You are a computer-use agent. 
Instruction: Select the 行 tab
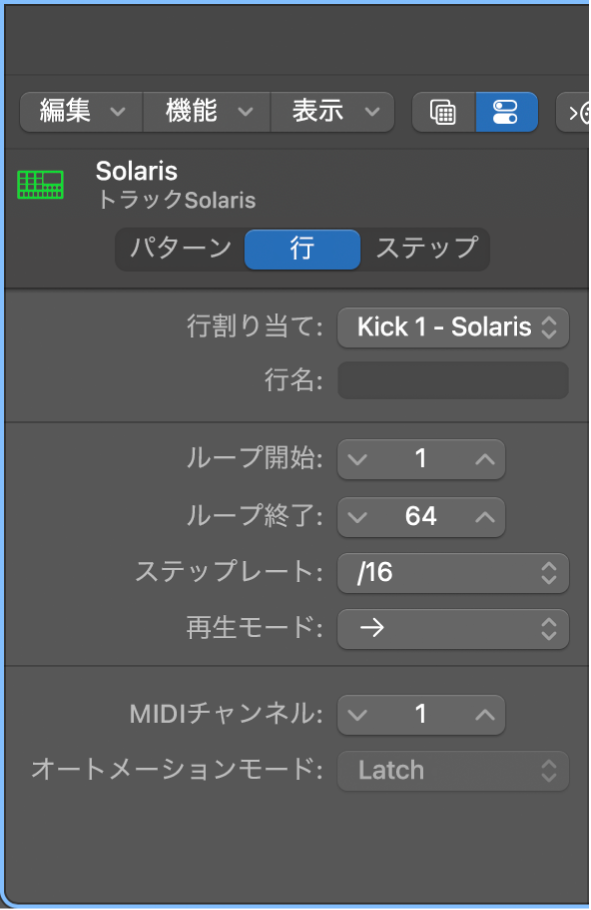[x=302, y=249]
